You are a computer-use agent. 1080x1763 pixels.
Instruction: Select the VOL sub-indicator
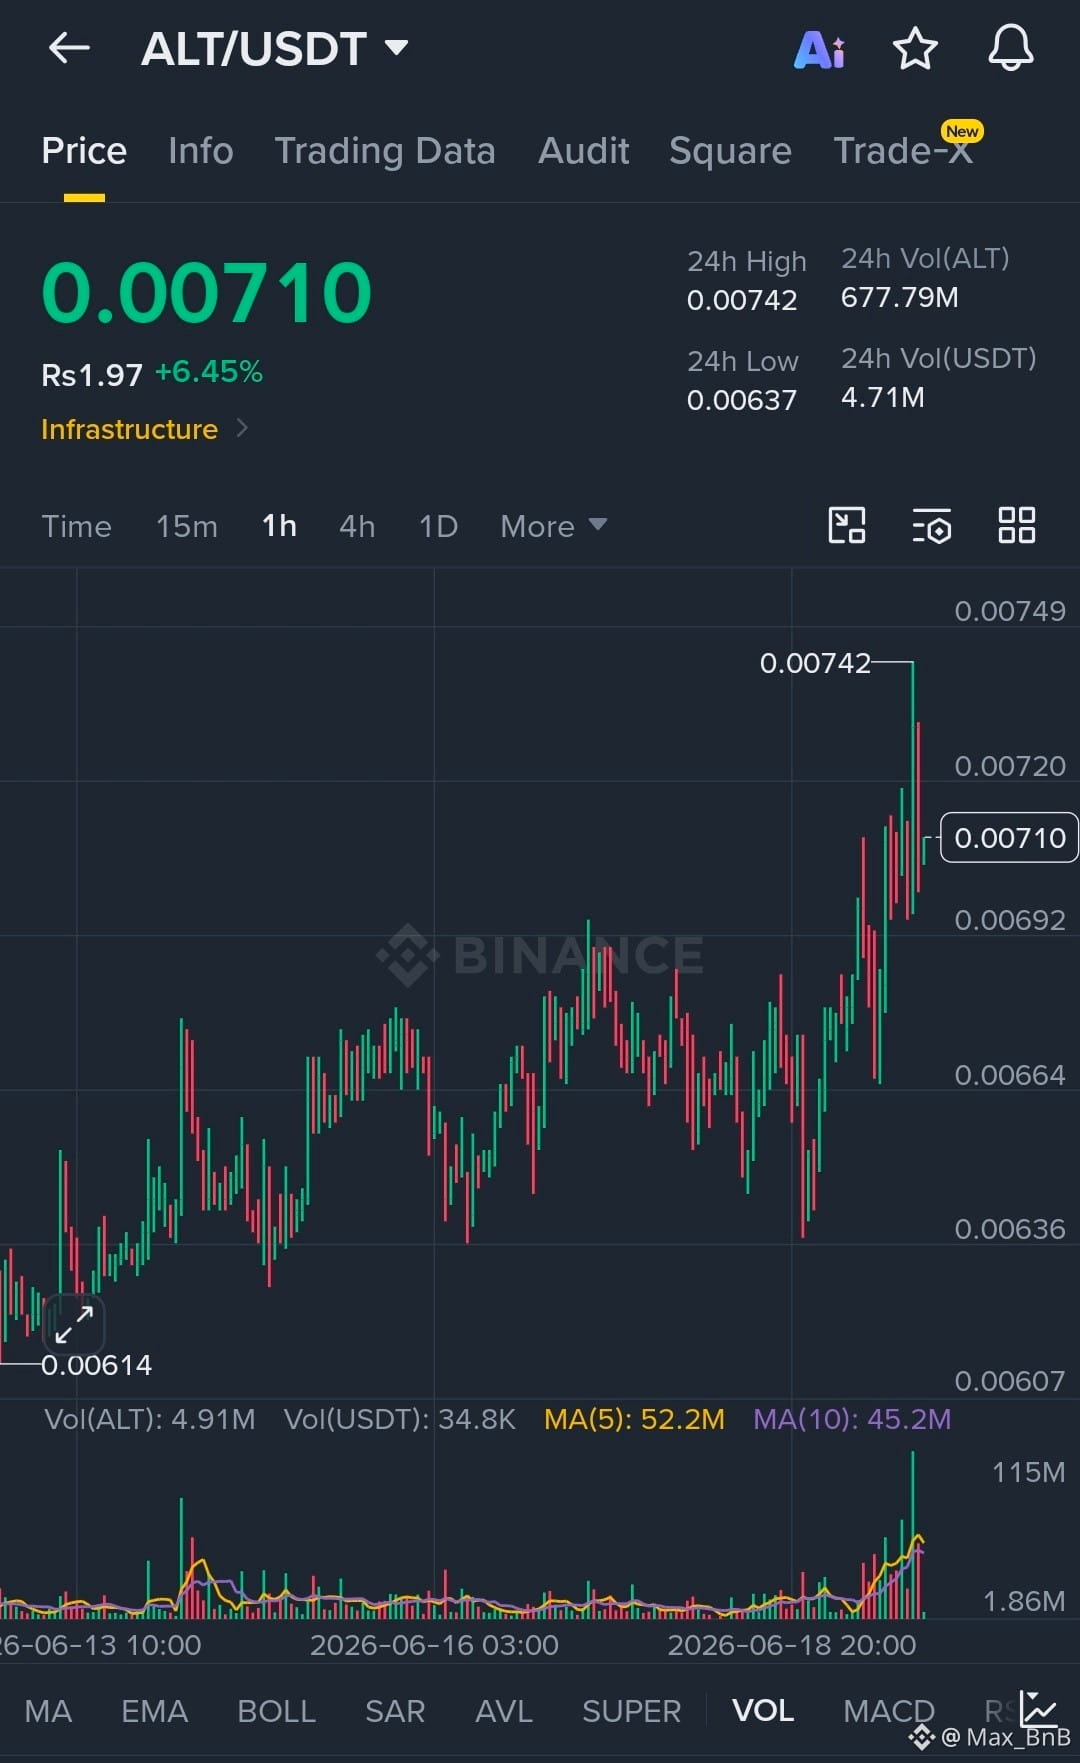tap(763, 1711)
